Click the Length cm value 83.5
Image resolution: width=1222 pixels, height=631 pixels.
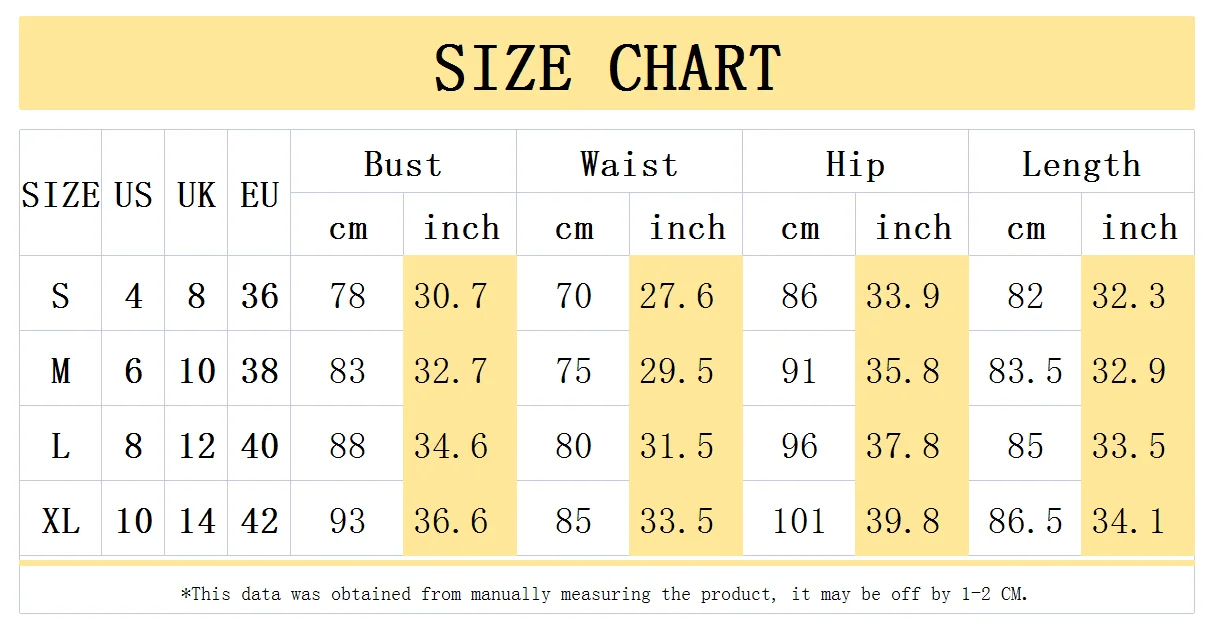click(x=1025, y=369)
